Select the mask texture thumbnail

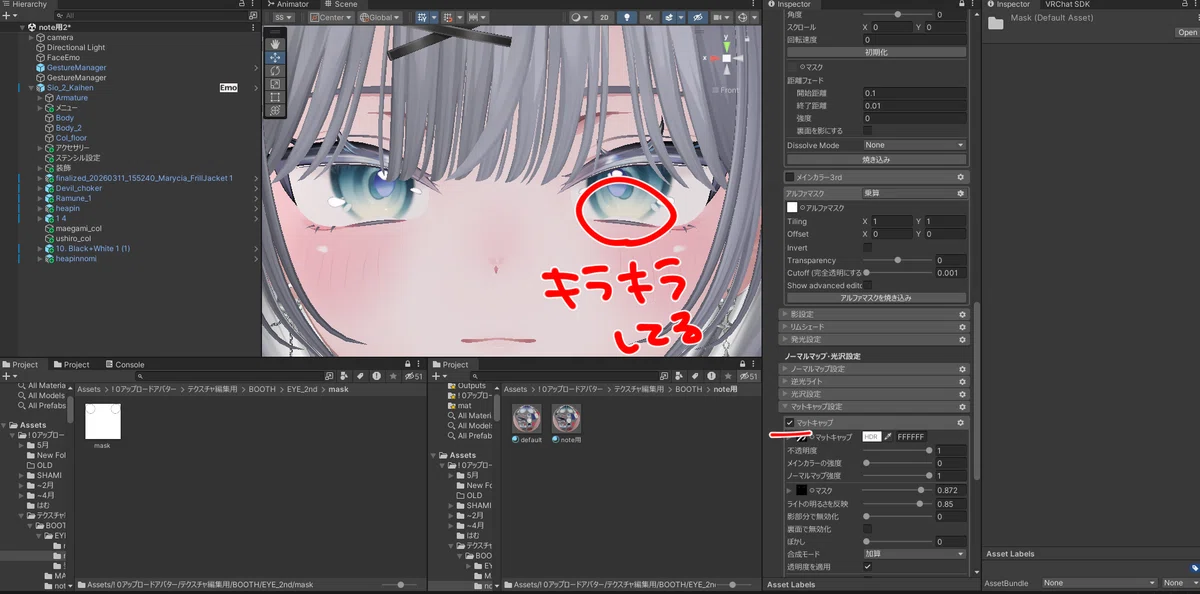point(103,421)
